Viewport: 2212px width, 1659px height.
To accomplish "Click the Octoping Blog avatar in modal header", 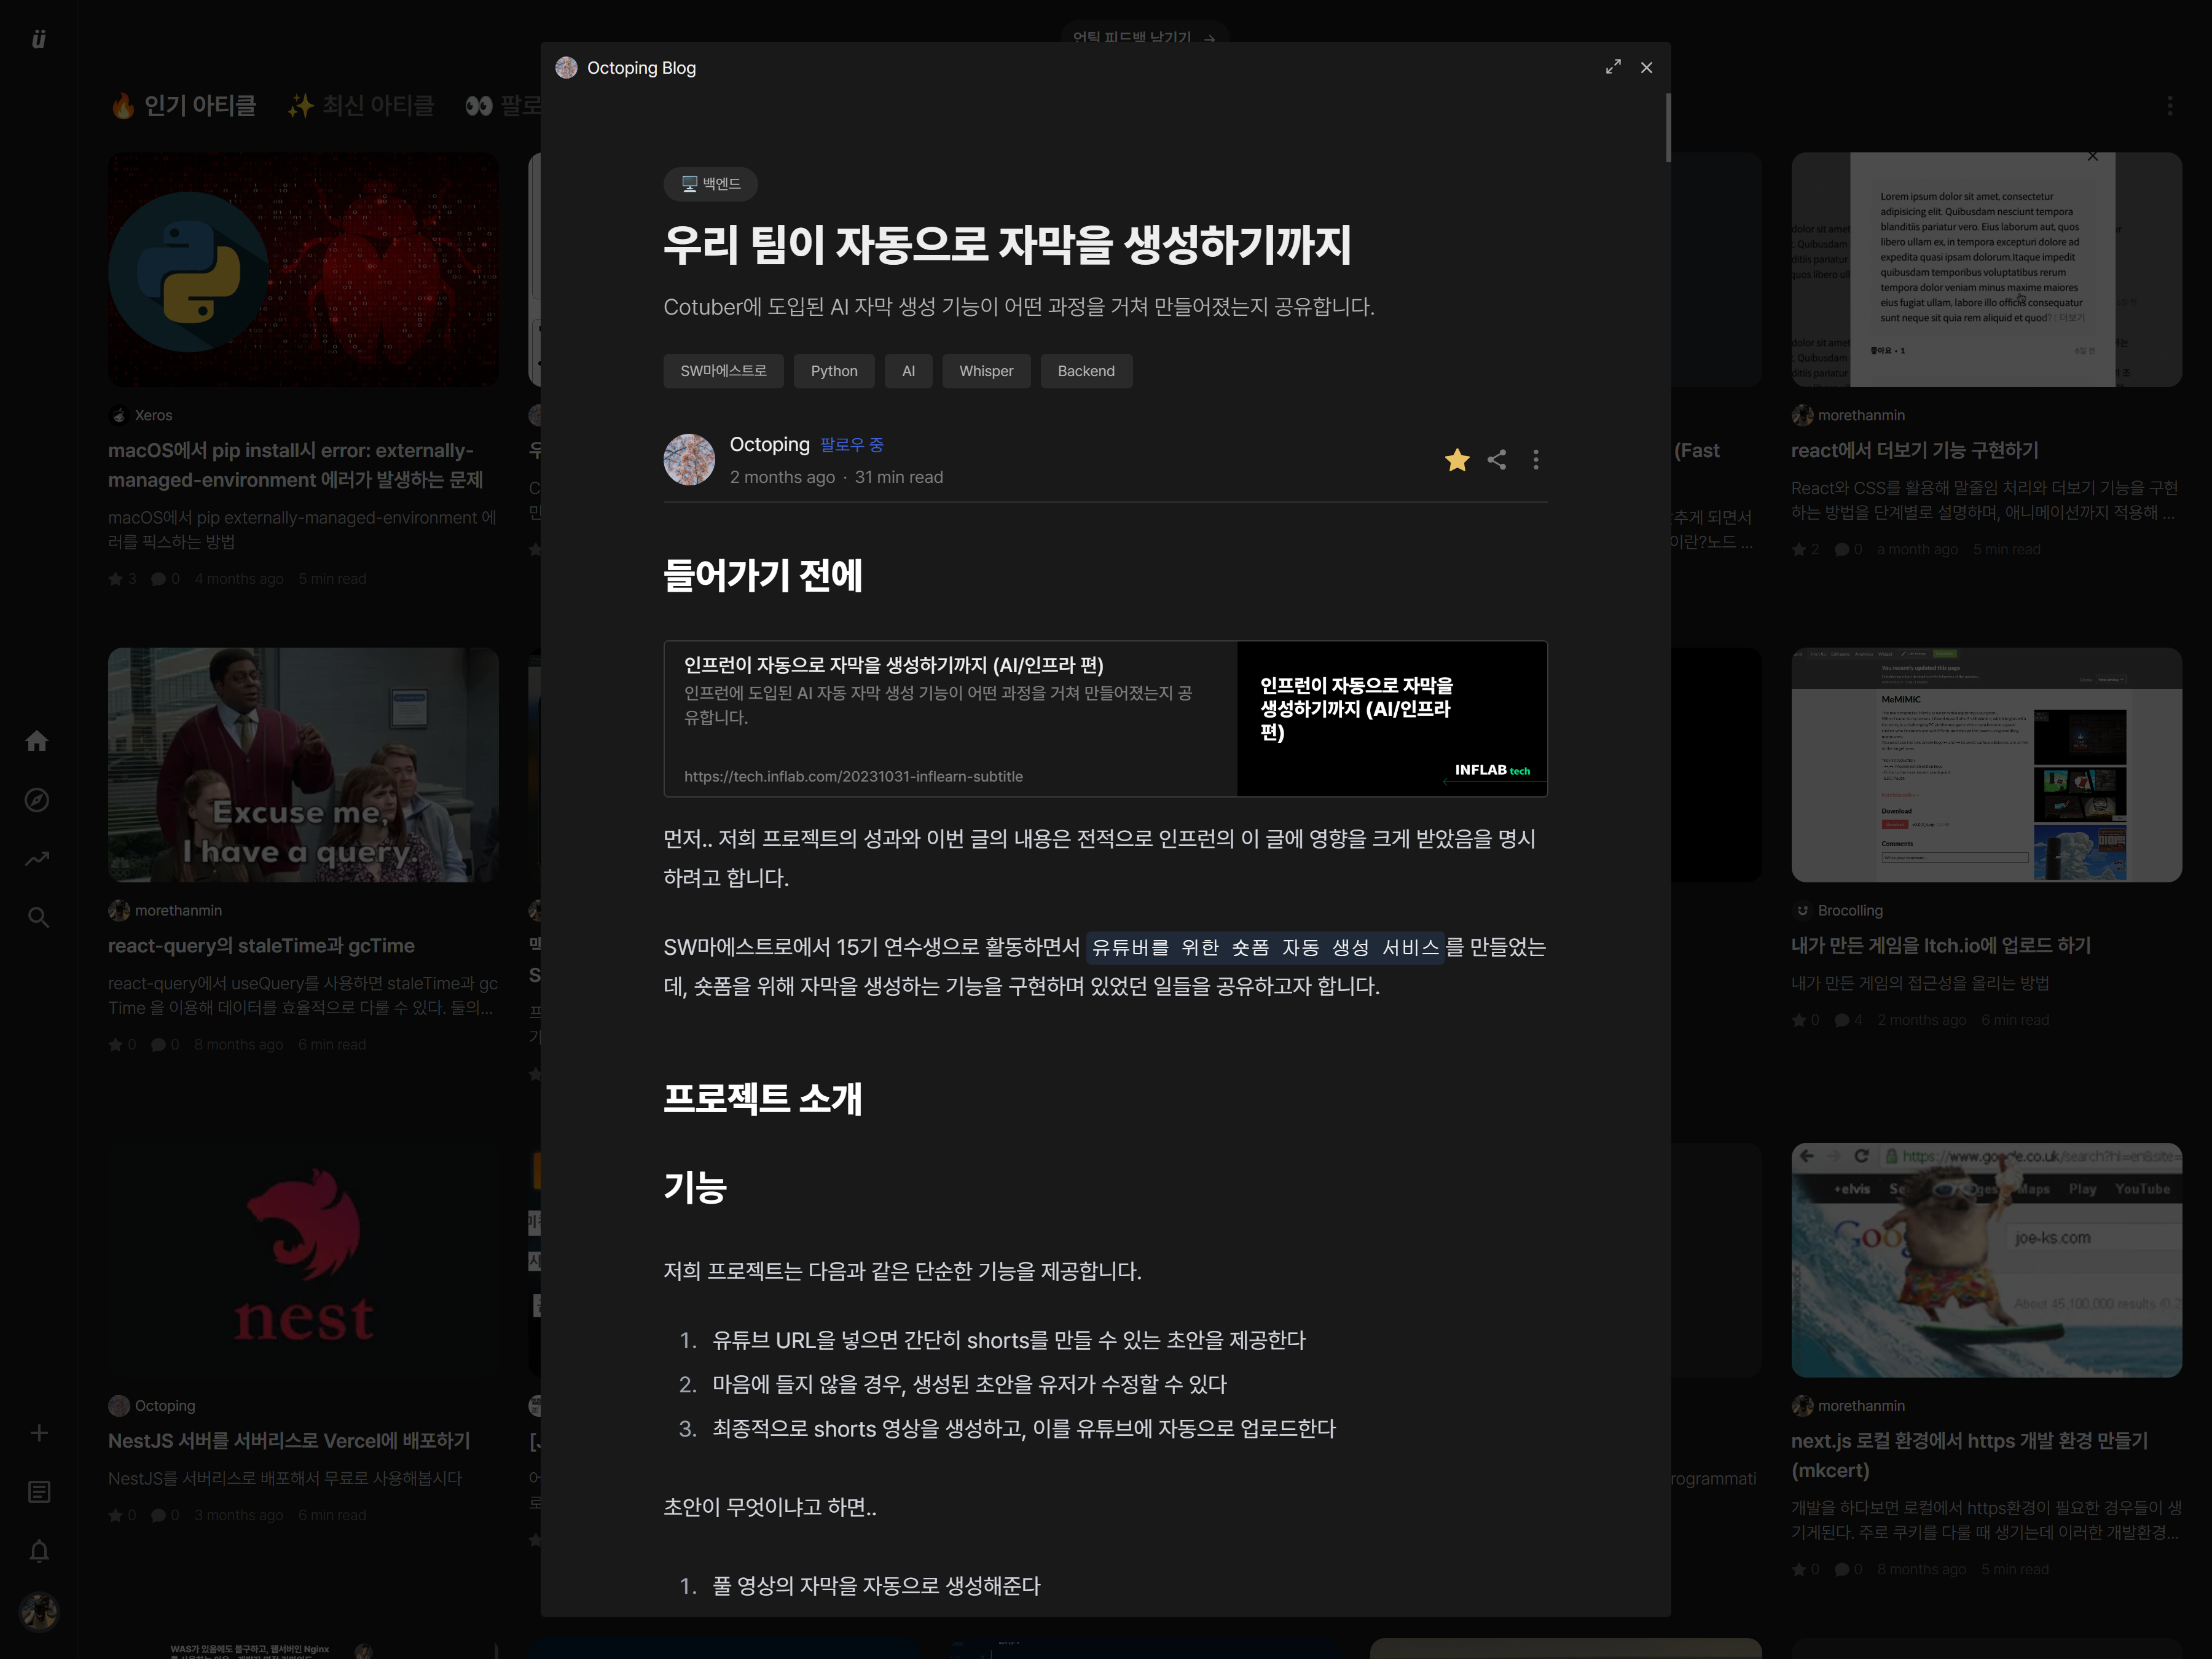I will (x=566, y=67).
